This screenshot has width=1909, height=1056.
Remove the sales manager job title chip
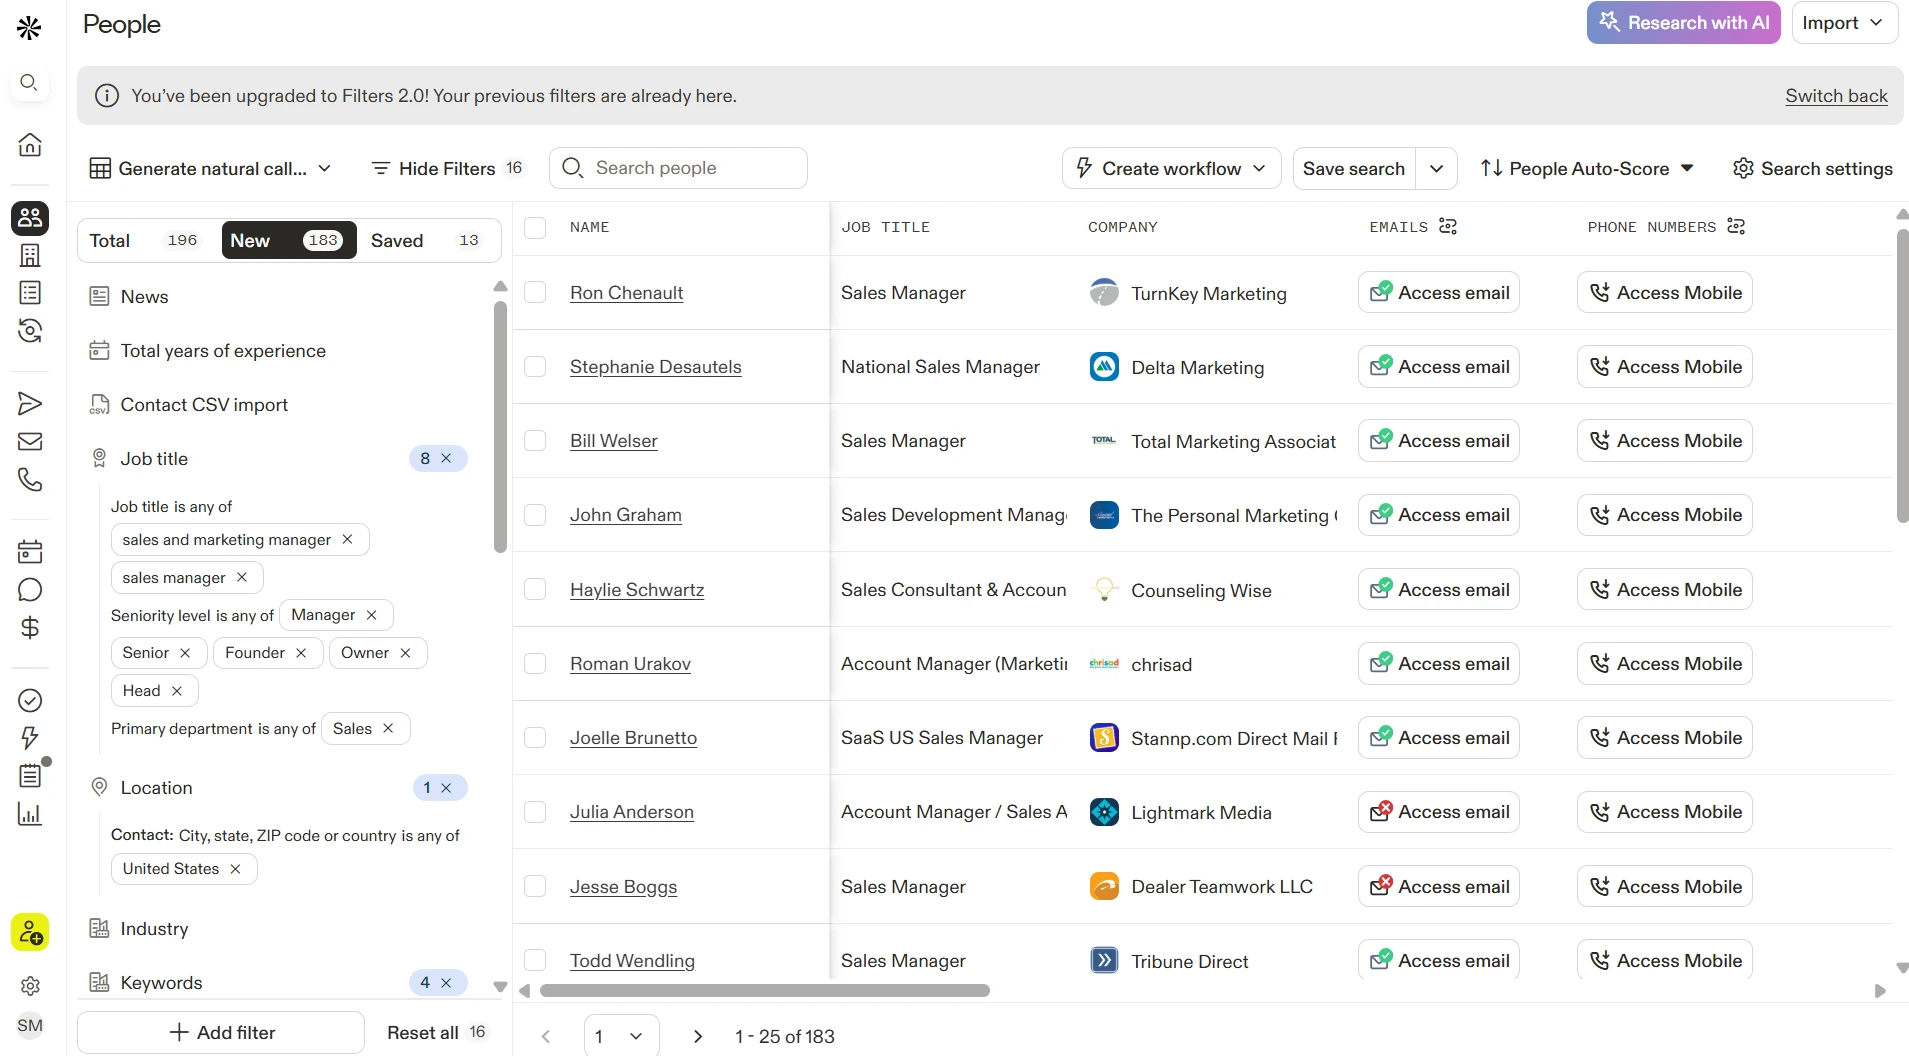(241, 577)
